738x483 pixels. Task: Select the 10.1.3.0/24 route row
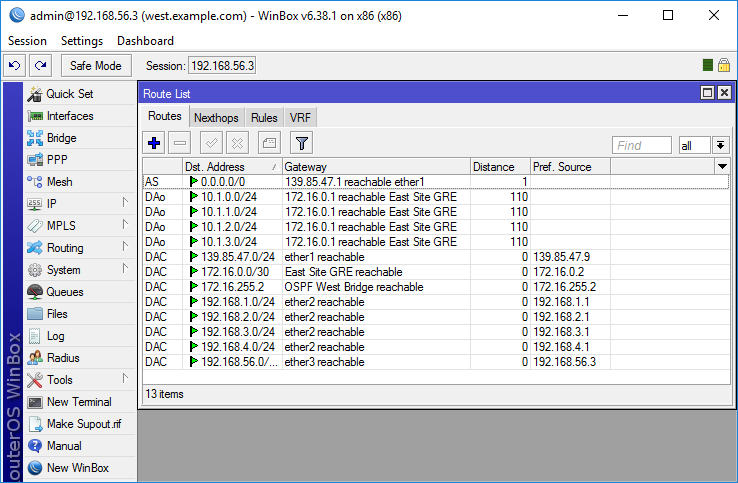(436, 242)
